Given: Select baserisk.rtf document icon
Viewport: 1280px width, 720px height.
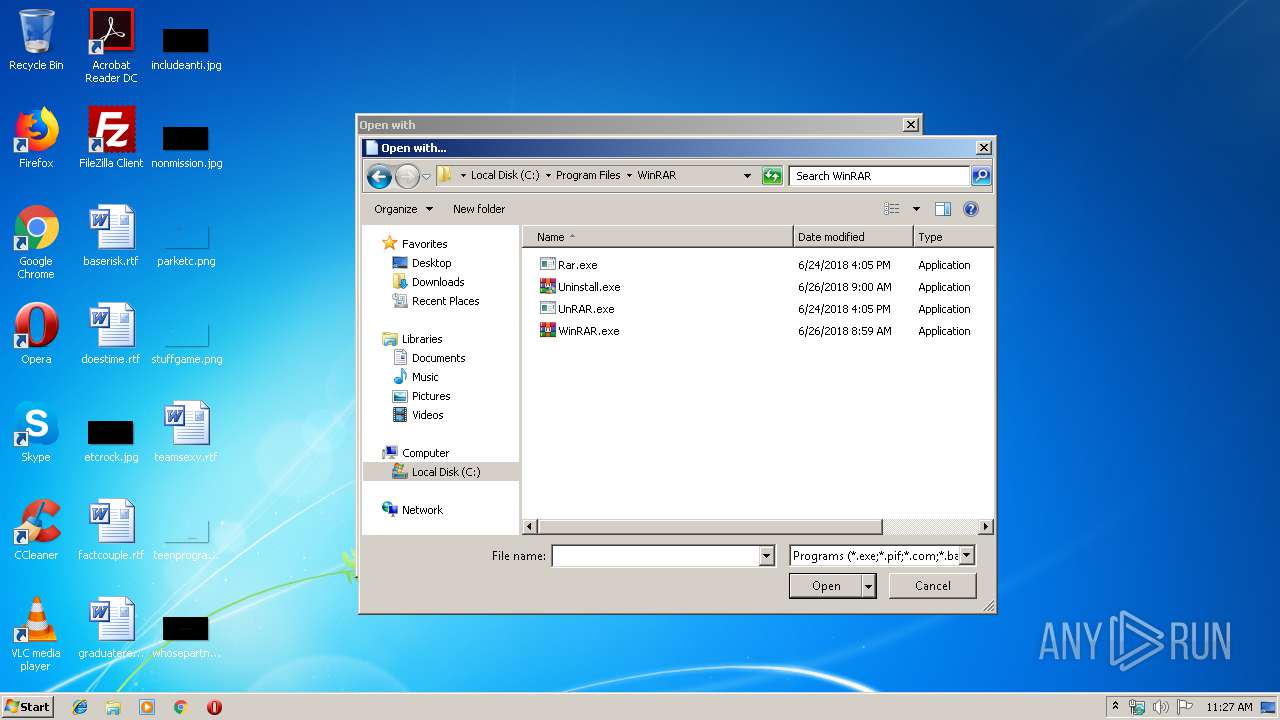Looking at the screenshot, I should (x=111, y=236).
